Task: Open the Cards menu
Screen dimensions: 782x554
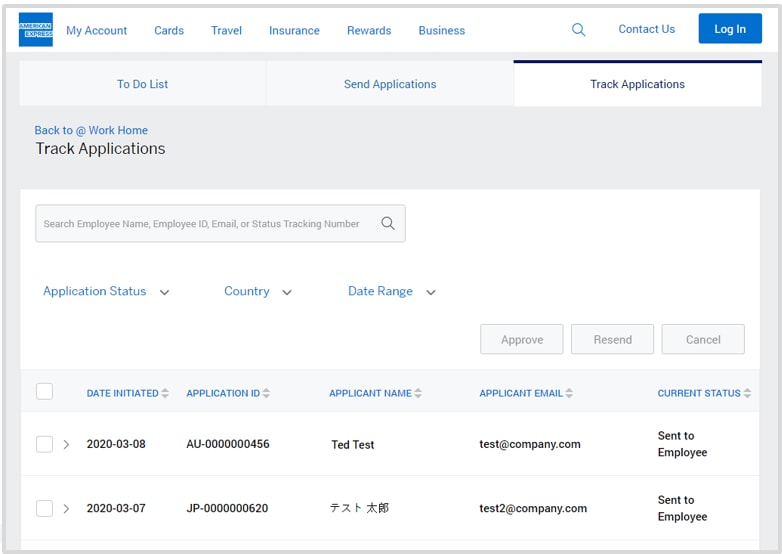Action: (169, 30)
